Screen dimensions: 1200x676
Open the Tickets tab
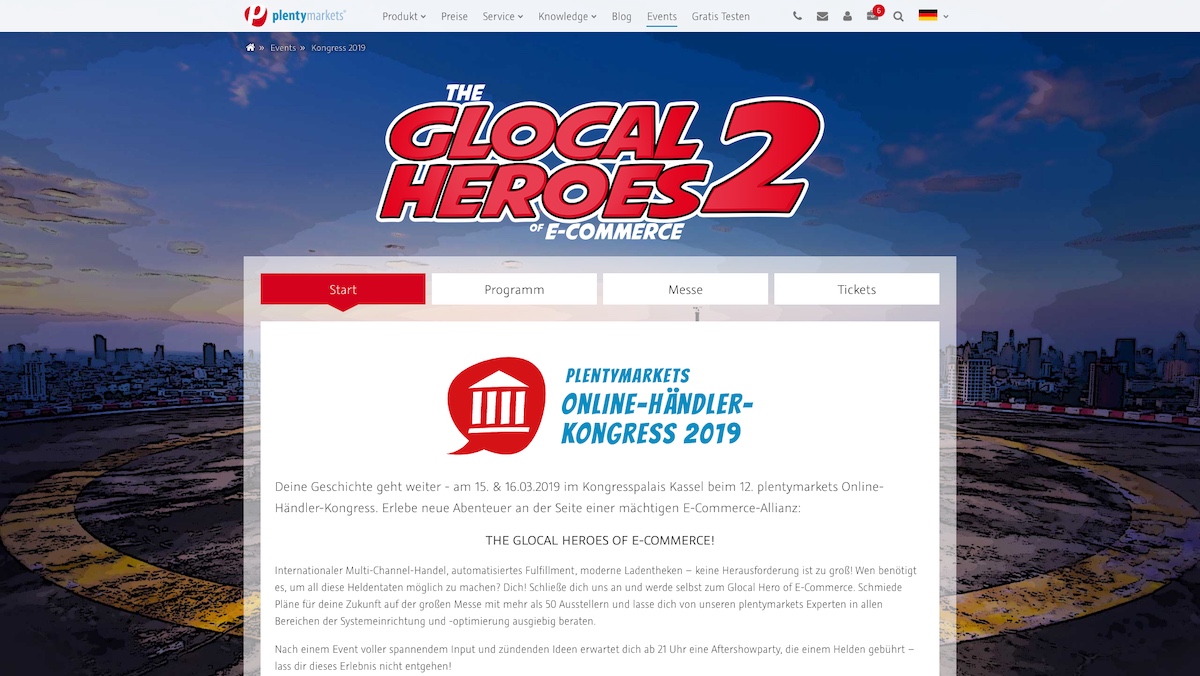coord(857,289)
